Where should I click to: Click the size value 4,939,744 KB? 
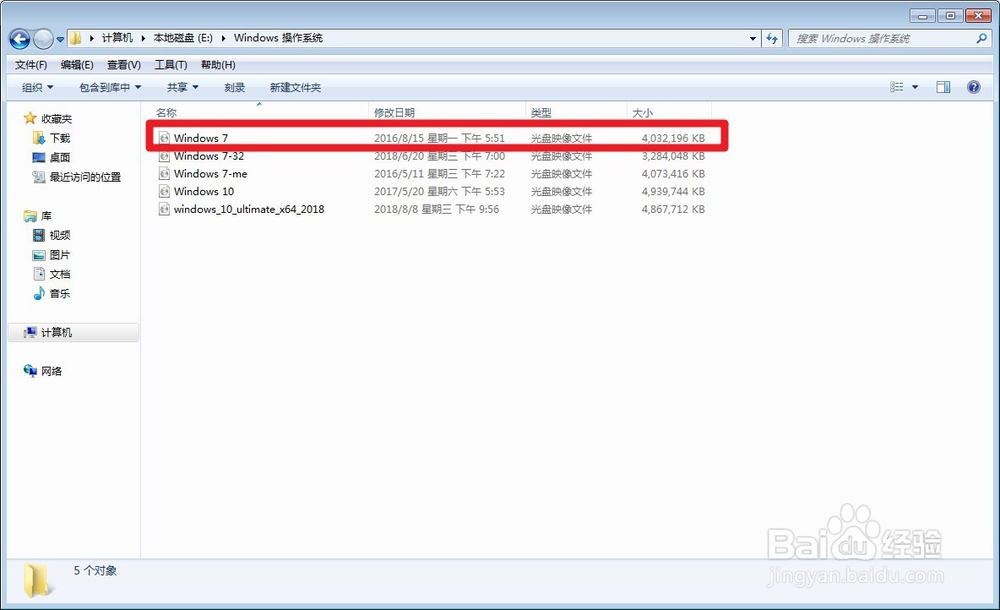[x=673, y=191]
